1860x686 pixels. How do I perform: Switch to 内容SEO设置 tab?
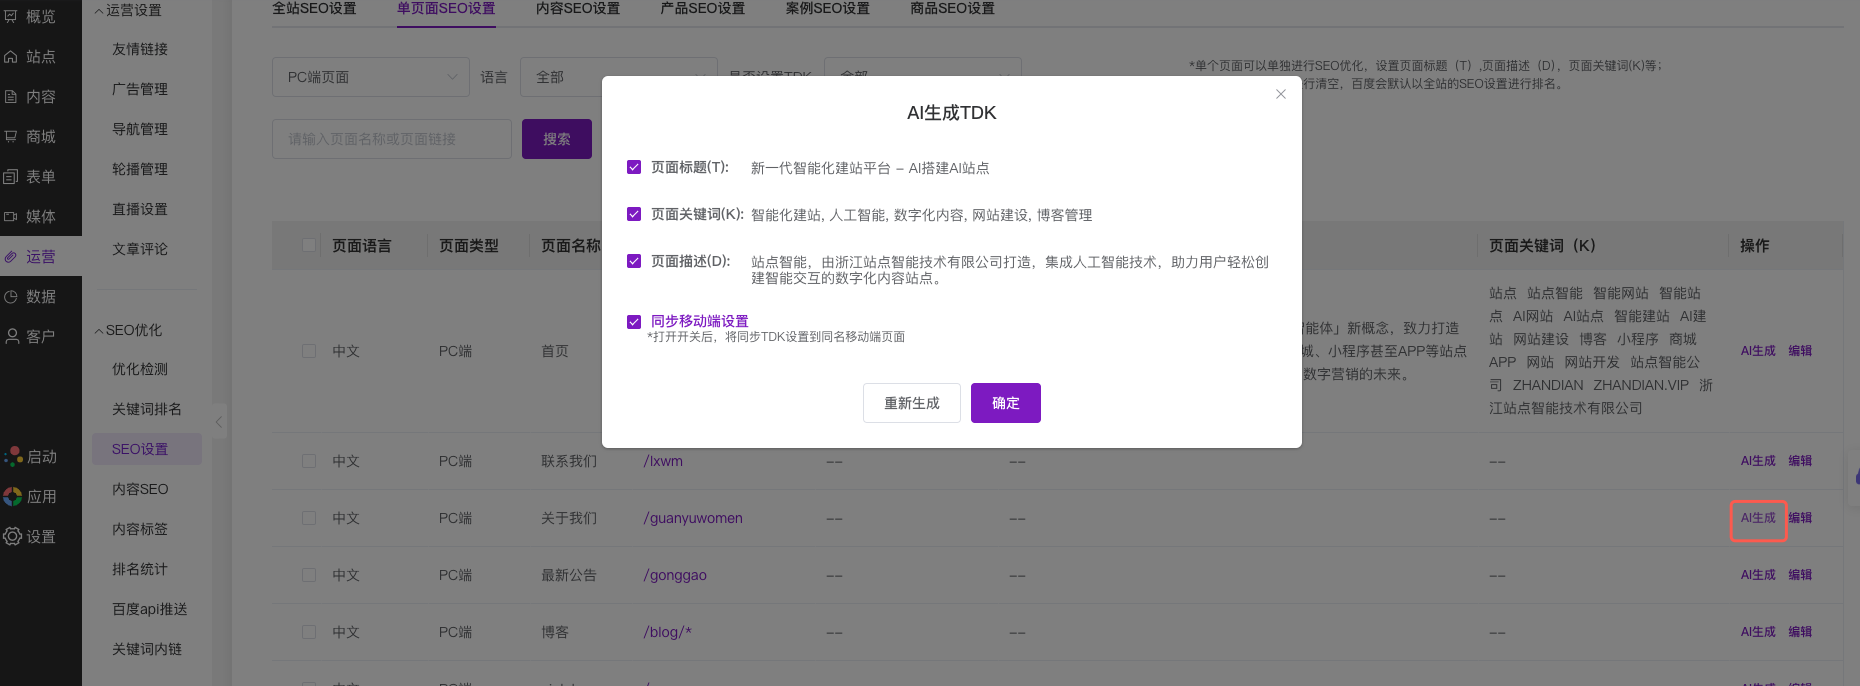(577, 9)
